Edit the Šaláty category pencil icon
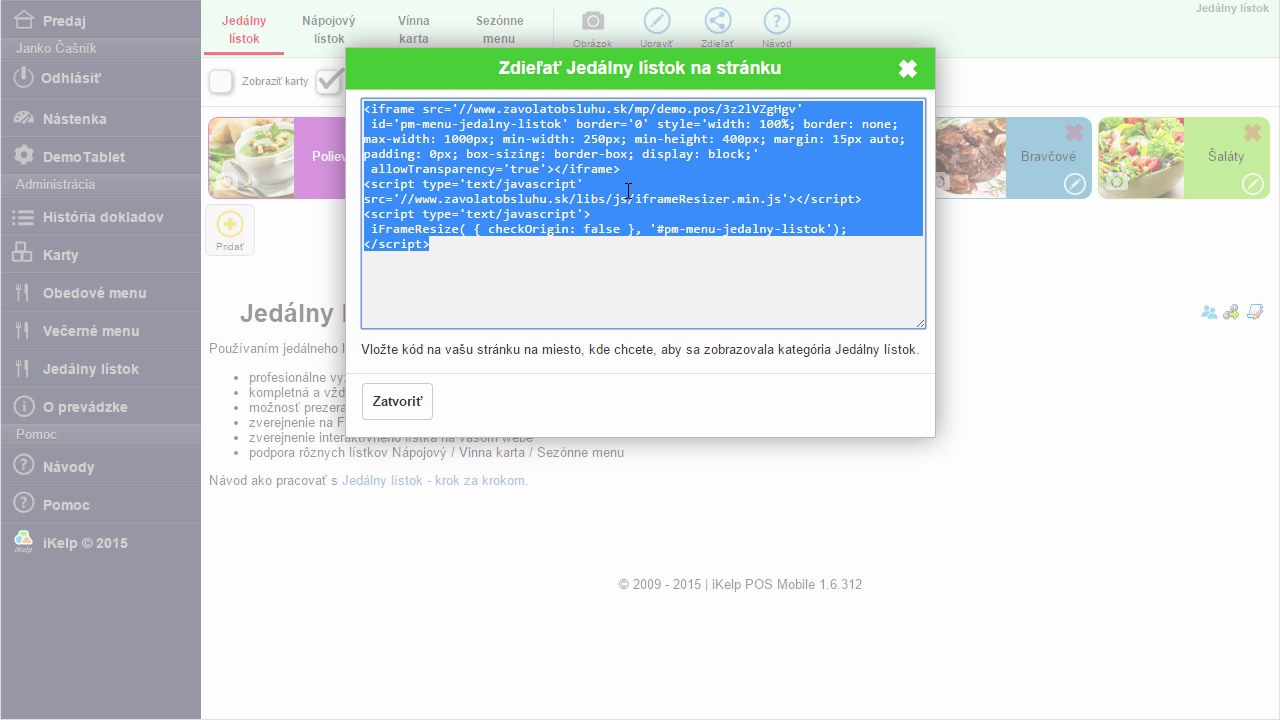 tap(1252, 184)
